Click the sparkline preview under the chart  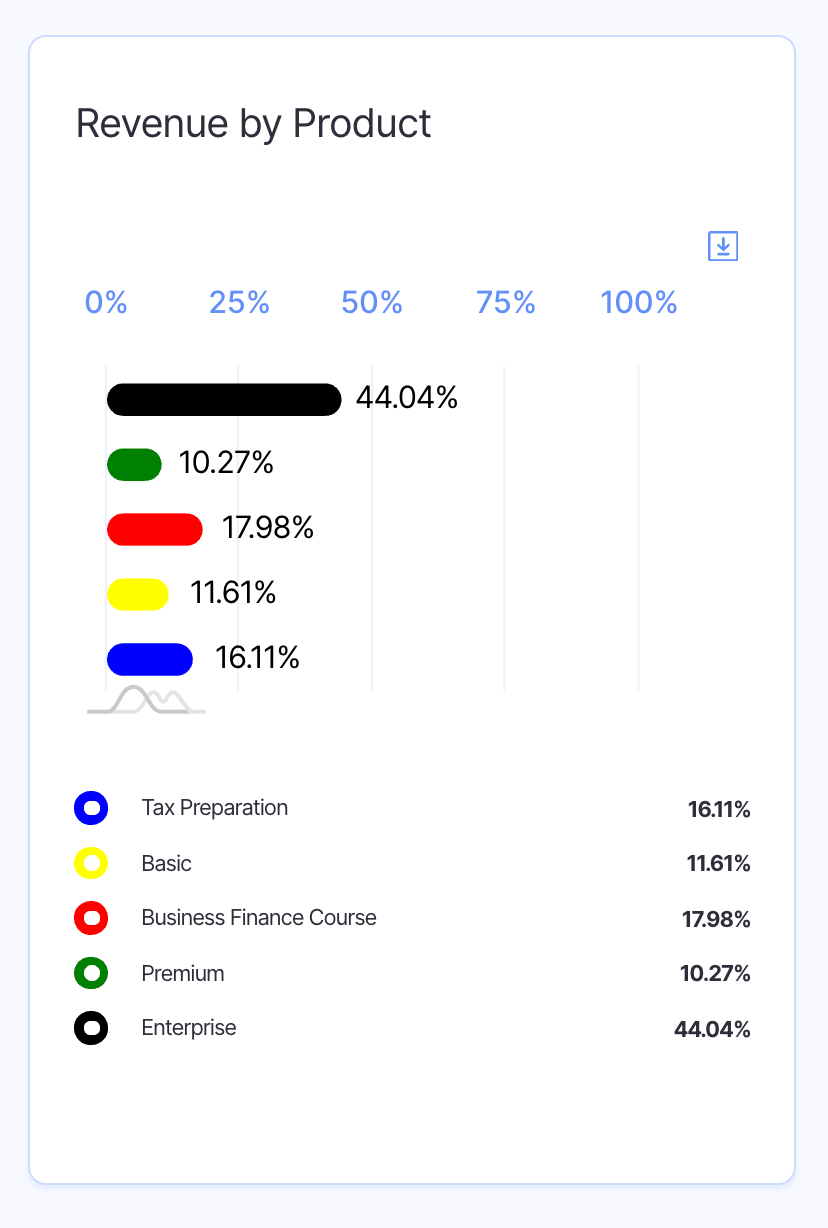tap(146, 701)
